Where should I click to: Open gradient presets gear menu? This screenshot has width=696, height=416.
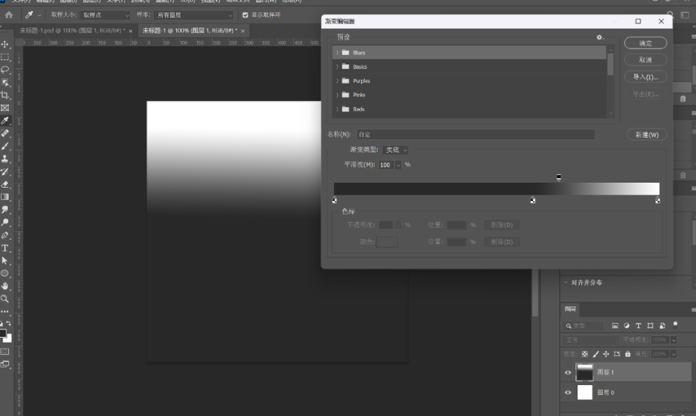[599, 37]
